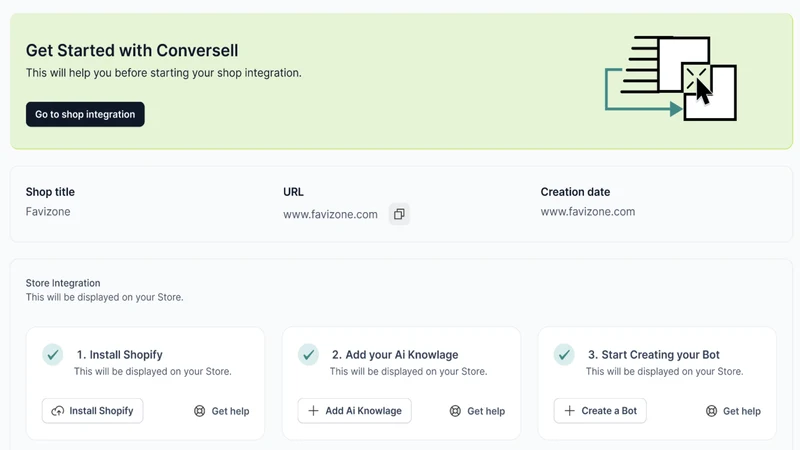The image size is (800, 450).
Task: Click the 3. Start Creating your Bot title
Action: (654, 355)
